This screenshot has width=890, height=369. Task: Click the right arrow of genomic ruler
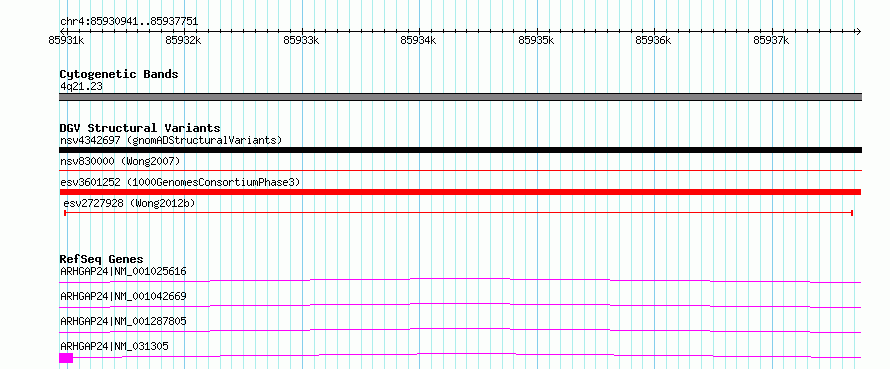[858, 31]
